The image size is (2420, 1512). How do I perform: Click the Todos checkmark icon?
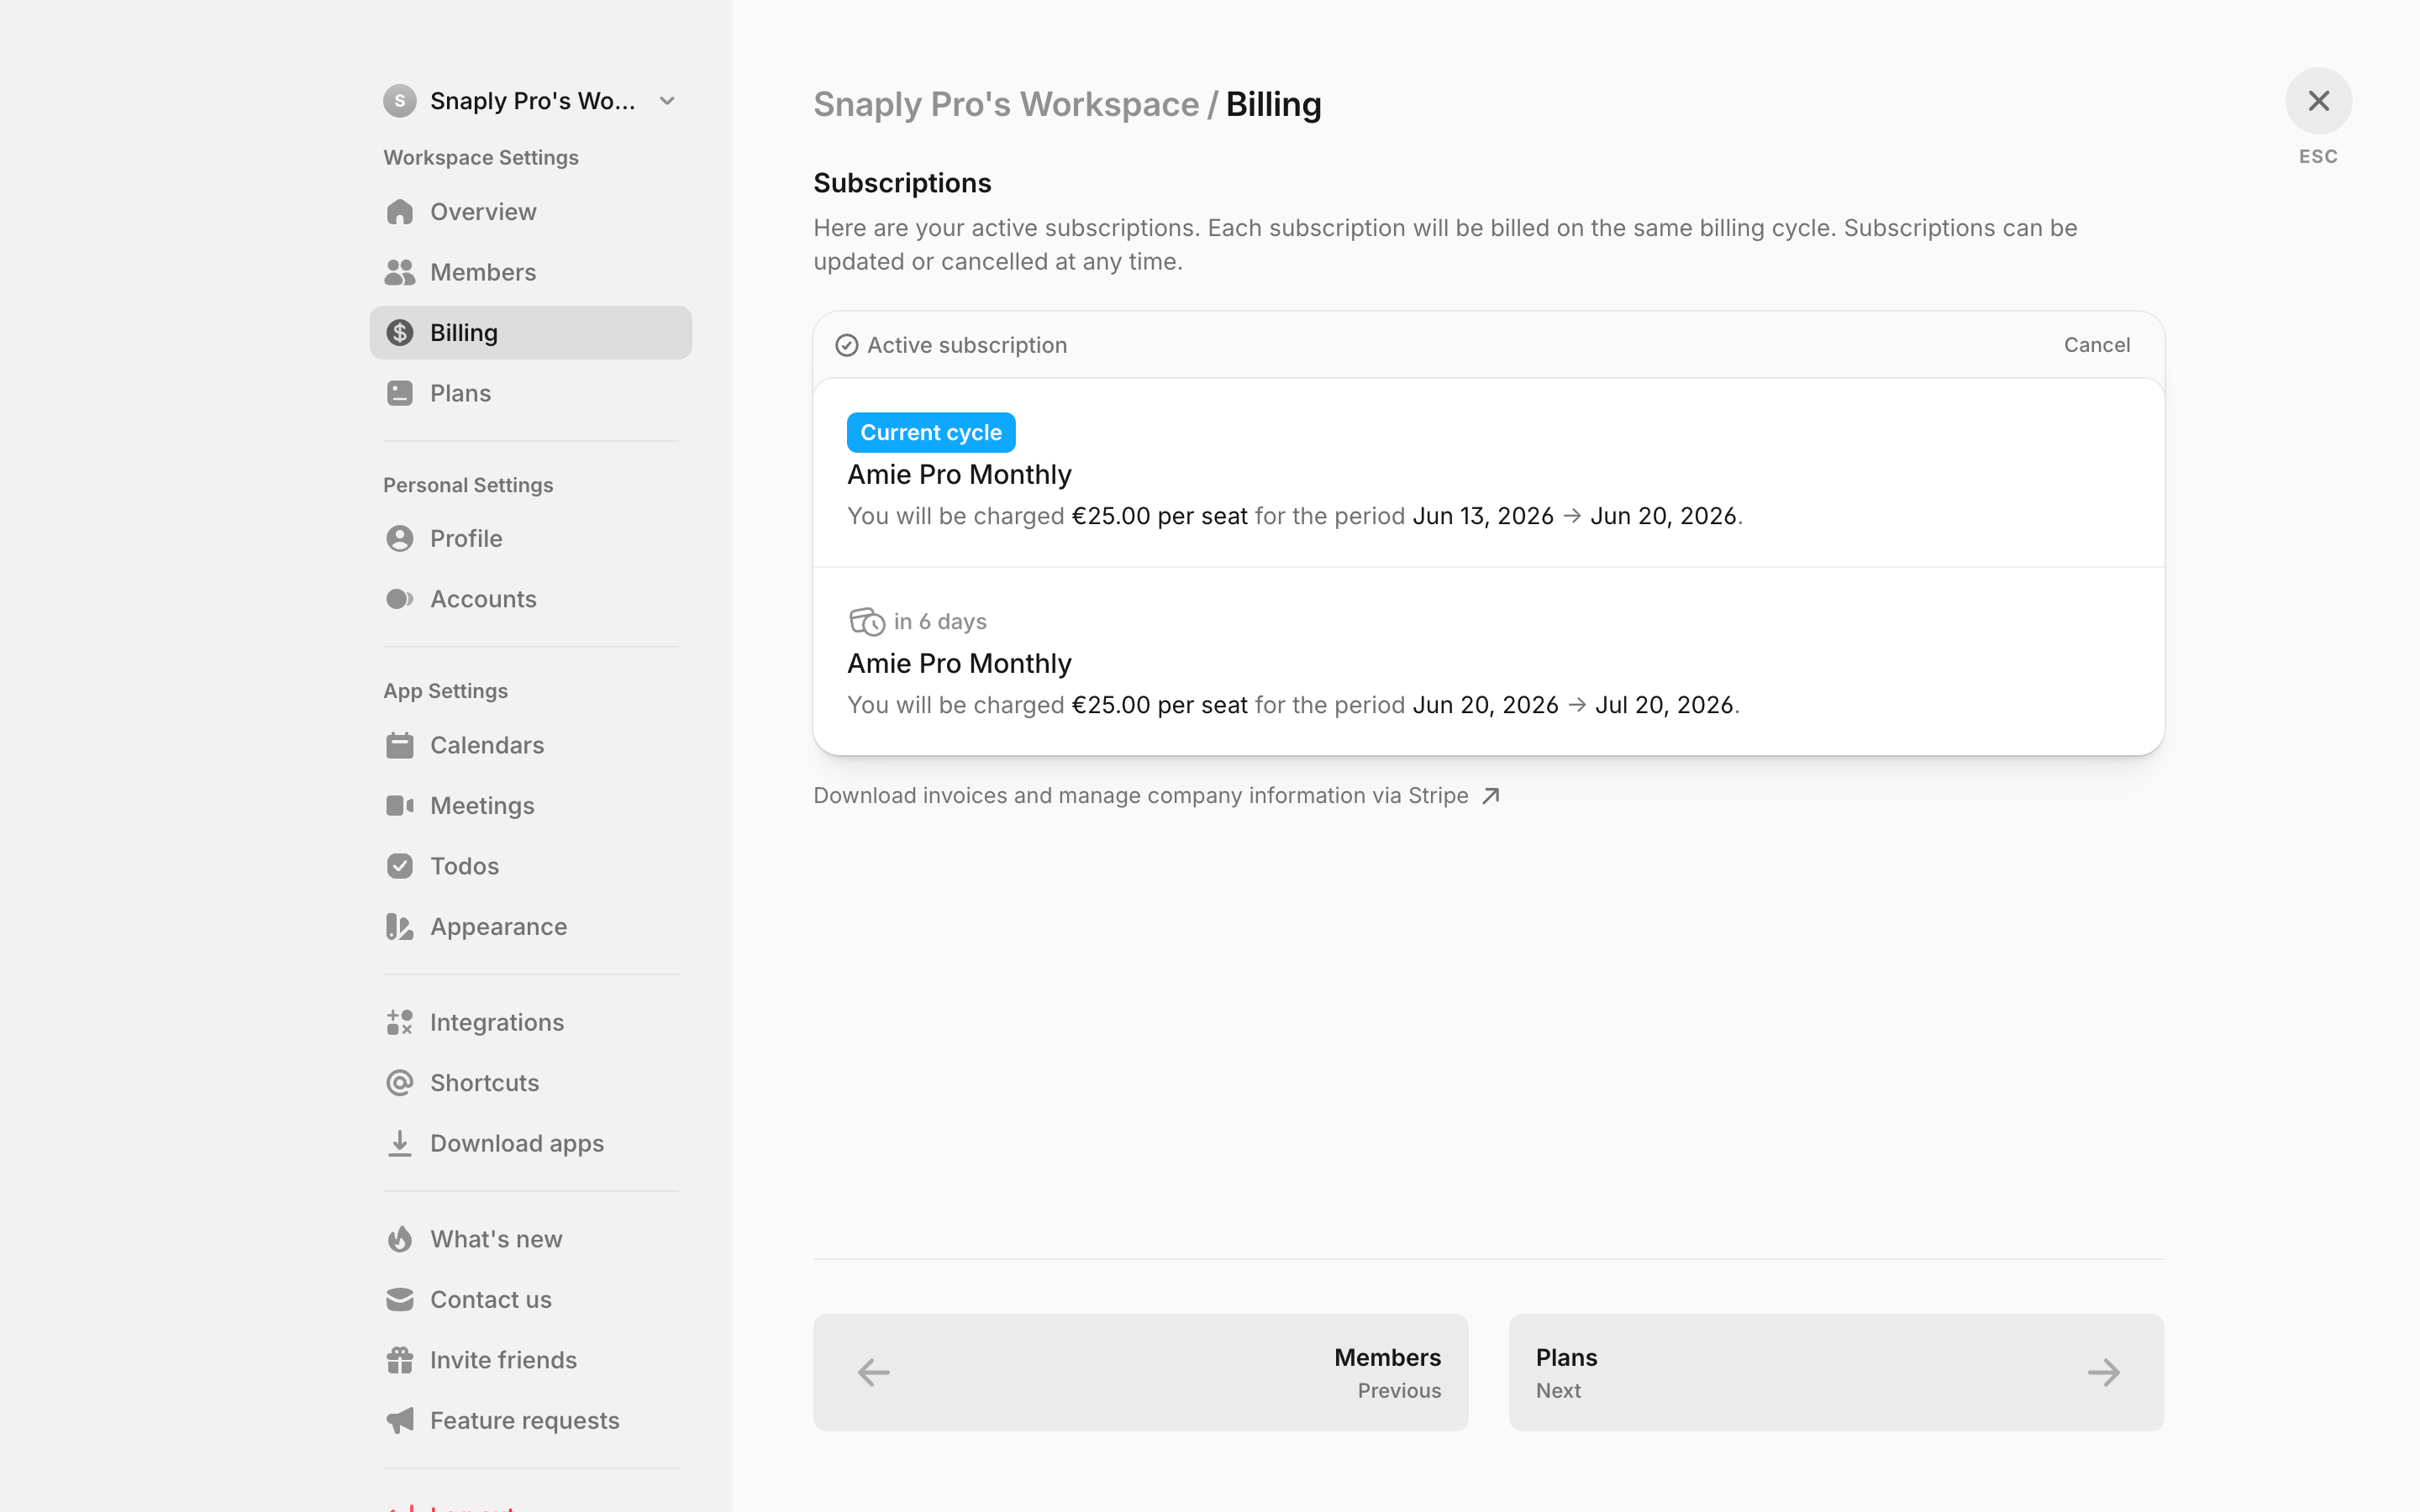pyautogui.click(x=399, y=866)
